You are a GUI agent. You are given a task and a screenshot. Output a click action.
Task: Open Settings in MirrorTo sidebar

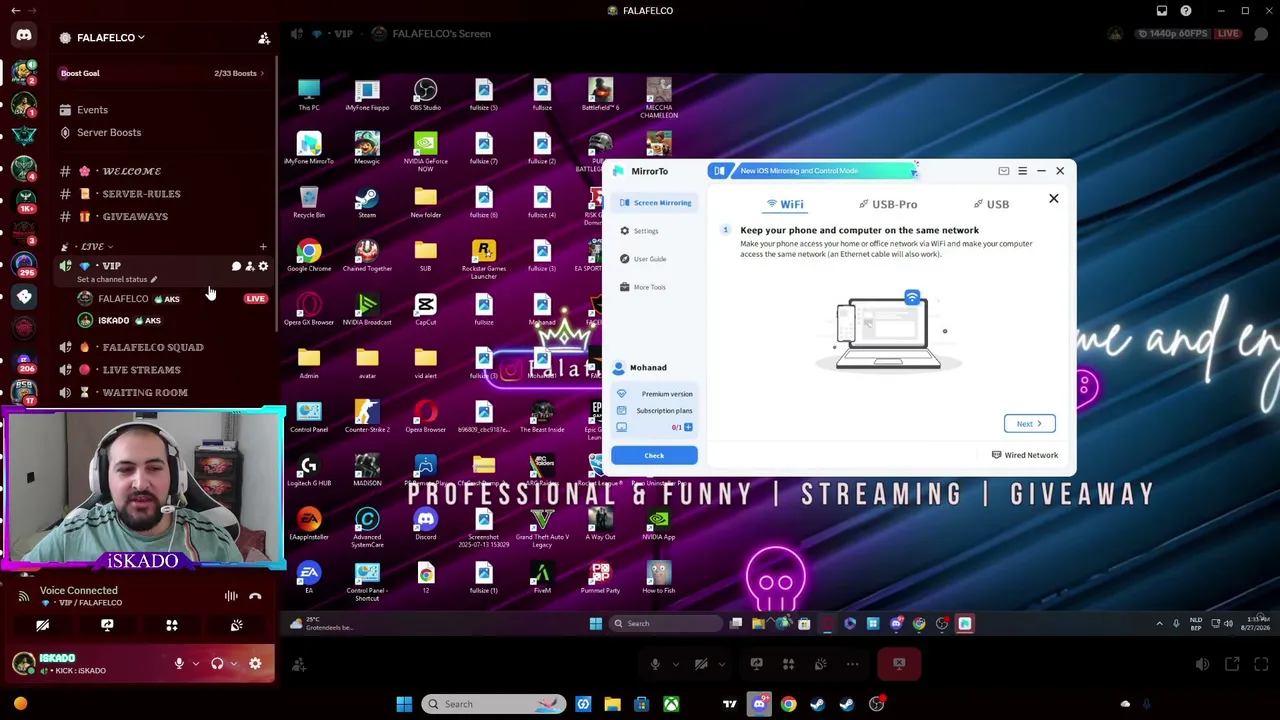pos(639,231)
